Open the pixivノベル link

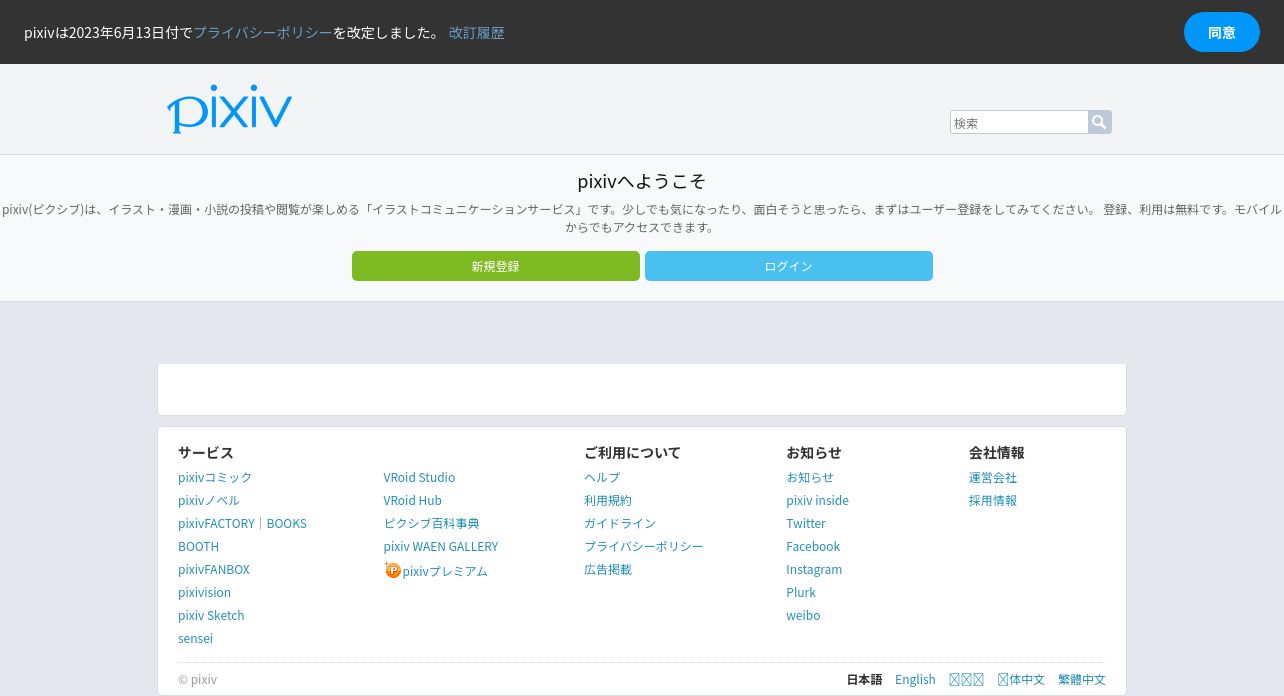[209, 500]
